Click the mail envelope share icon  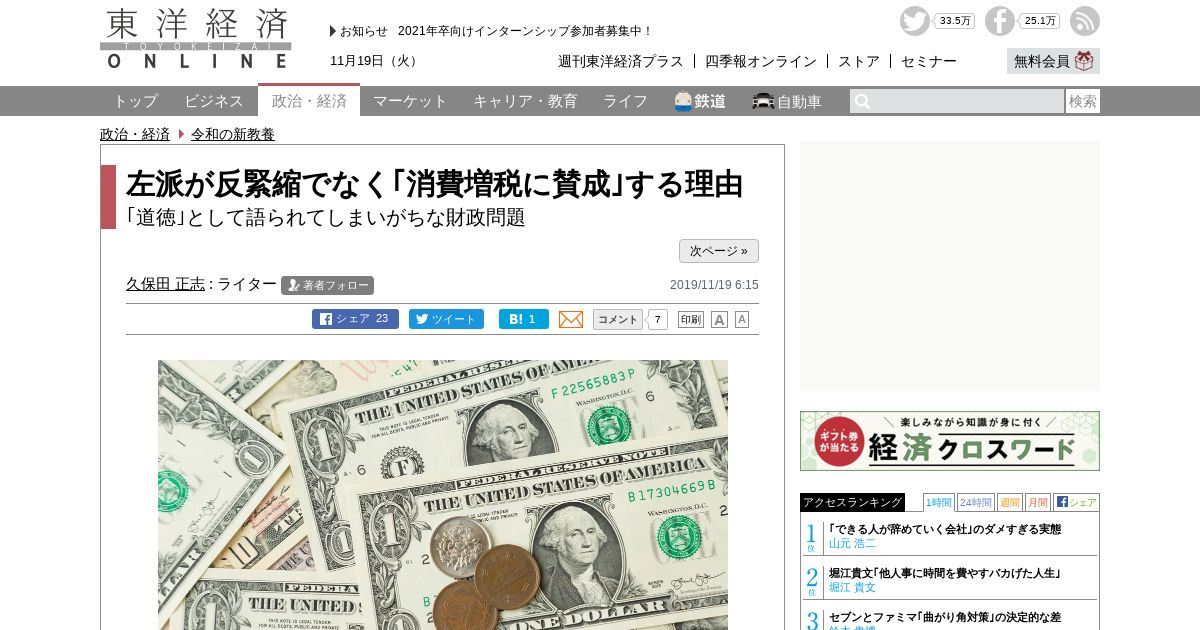[x=571, y=319]
